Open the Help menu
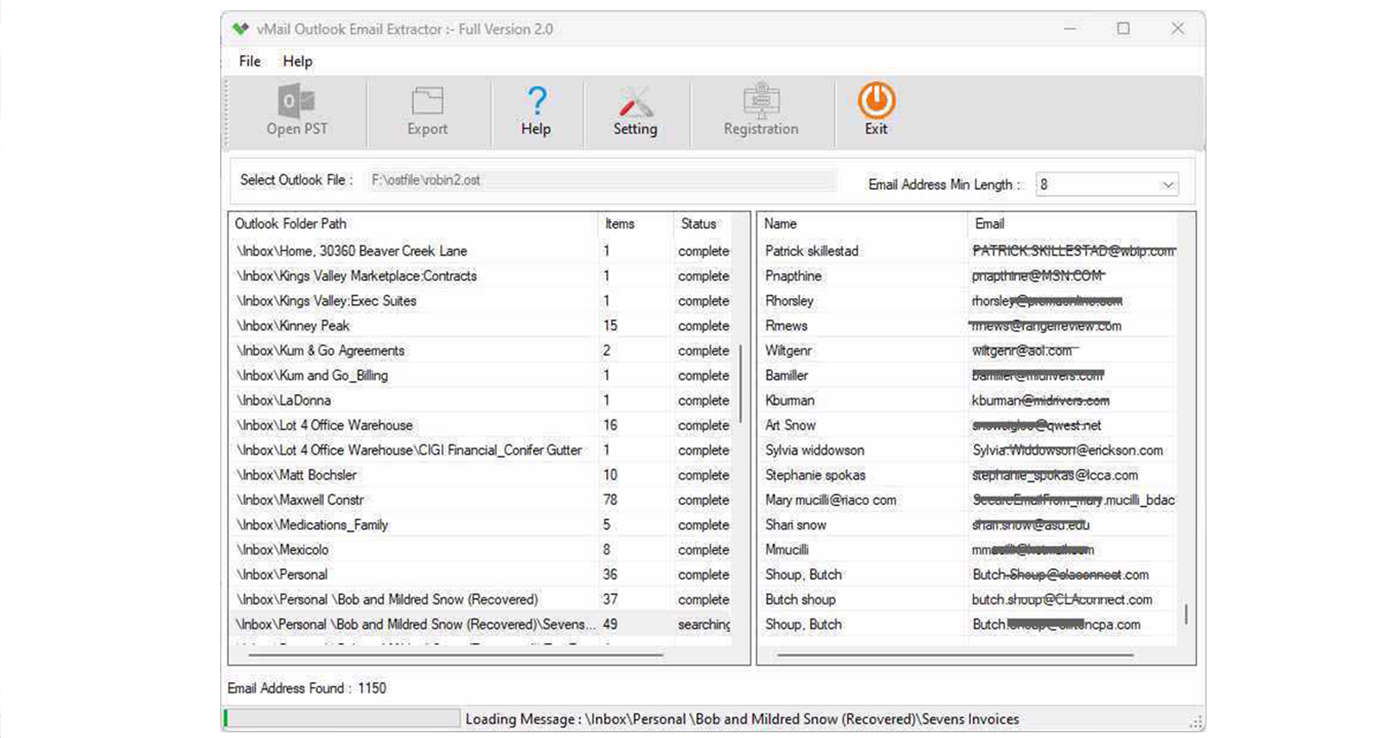This screenshot has width=1399, height=738. [x=298, y=61]
